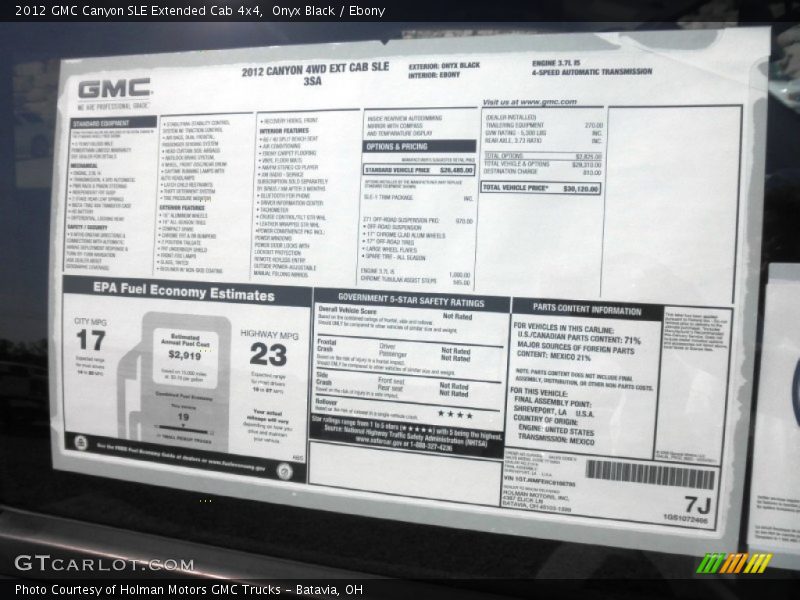Click the annual fuel cost '$2,919'
Viewport: 800px width, 600px height.
(x=185, y=355)
